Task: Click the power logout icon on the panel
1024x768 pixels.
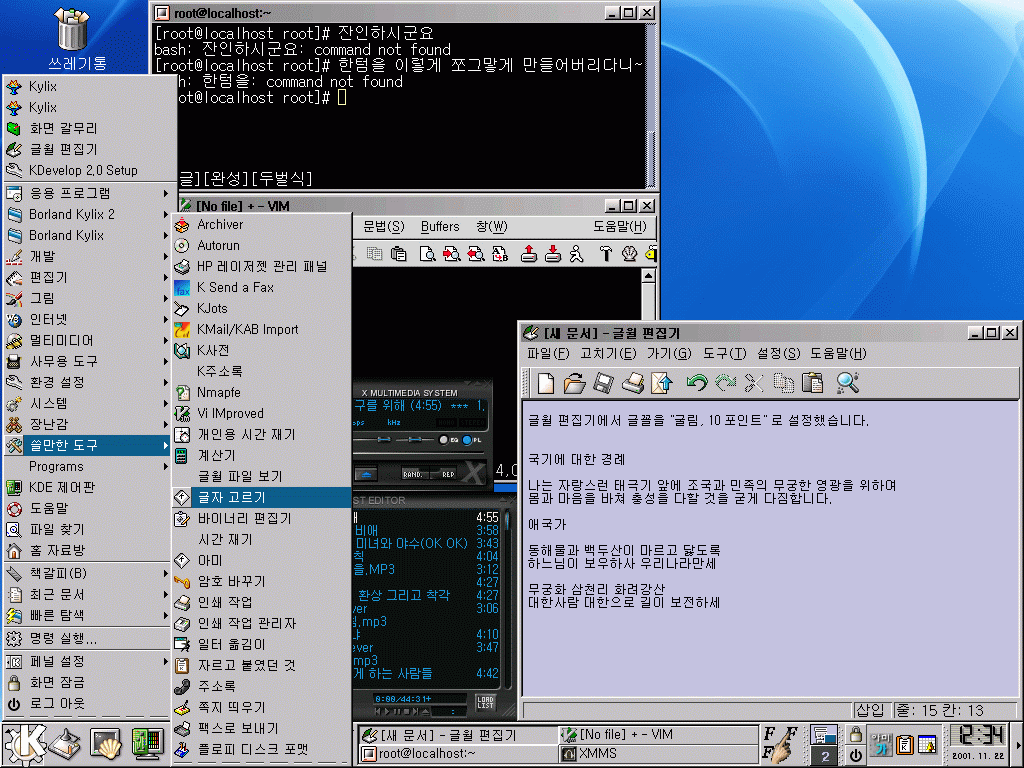Action: (x=855, y=756)
